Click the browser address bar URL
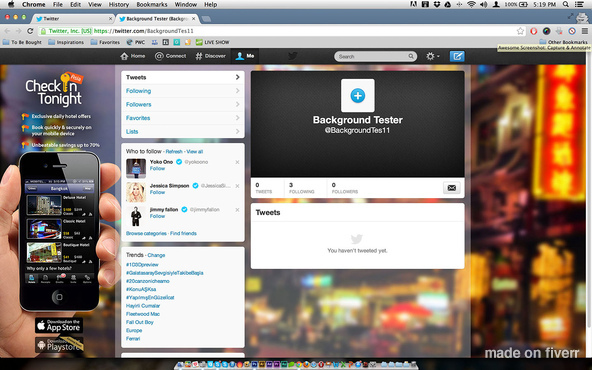 (143, 31)
